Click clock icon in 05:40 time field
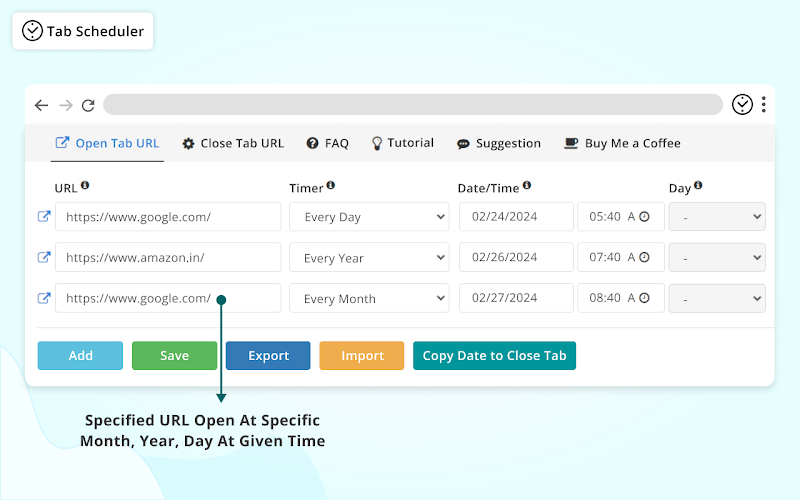This screenshot has height=500, width=800. (645, 217)
